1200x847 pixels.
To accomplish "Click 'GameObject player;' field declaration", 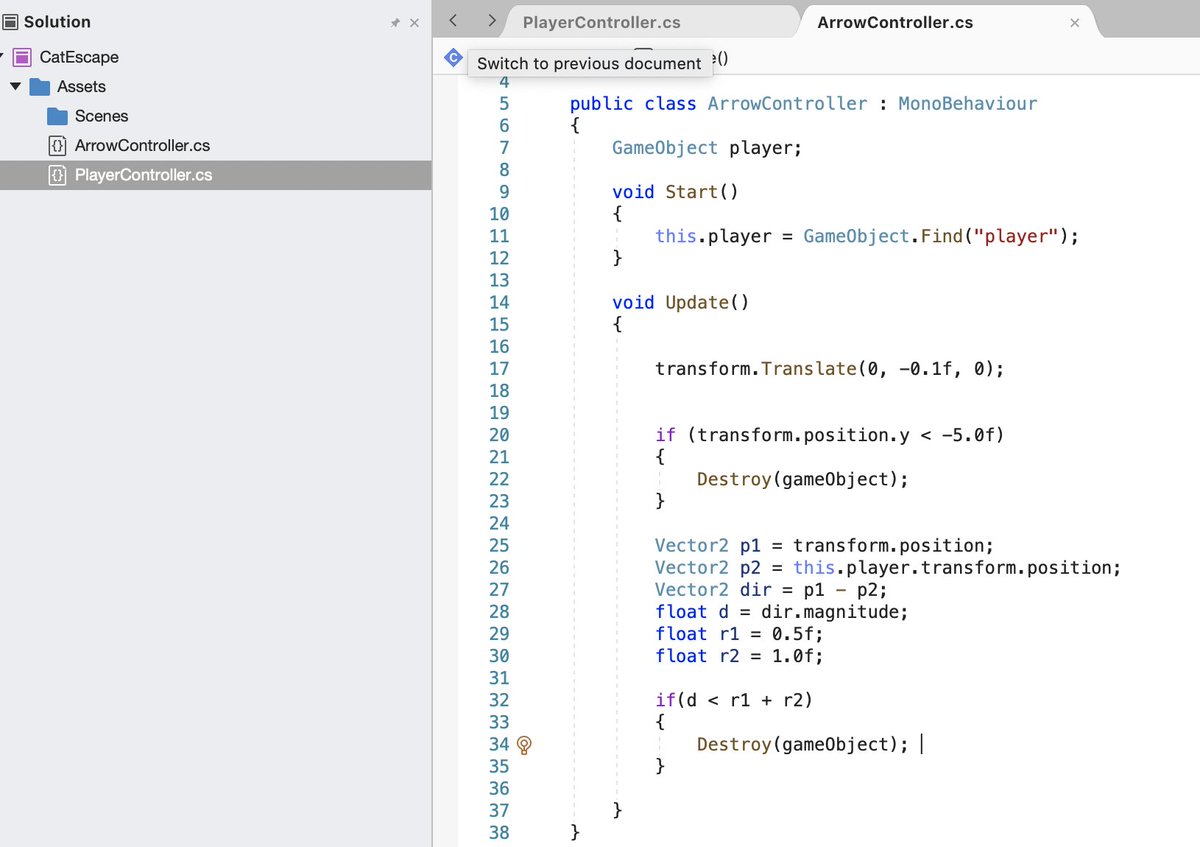I will tap(707, 148).
